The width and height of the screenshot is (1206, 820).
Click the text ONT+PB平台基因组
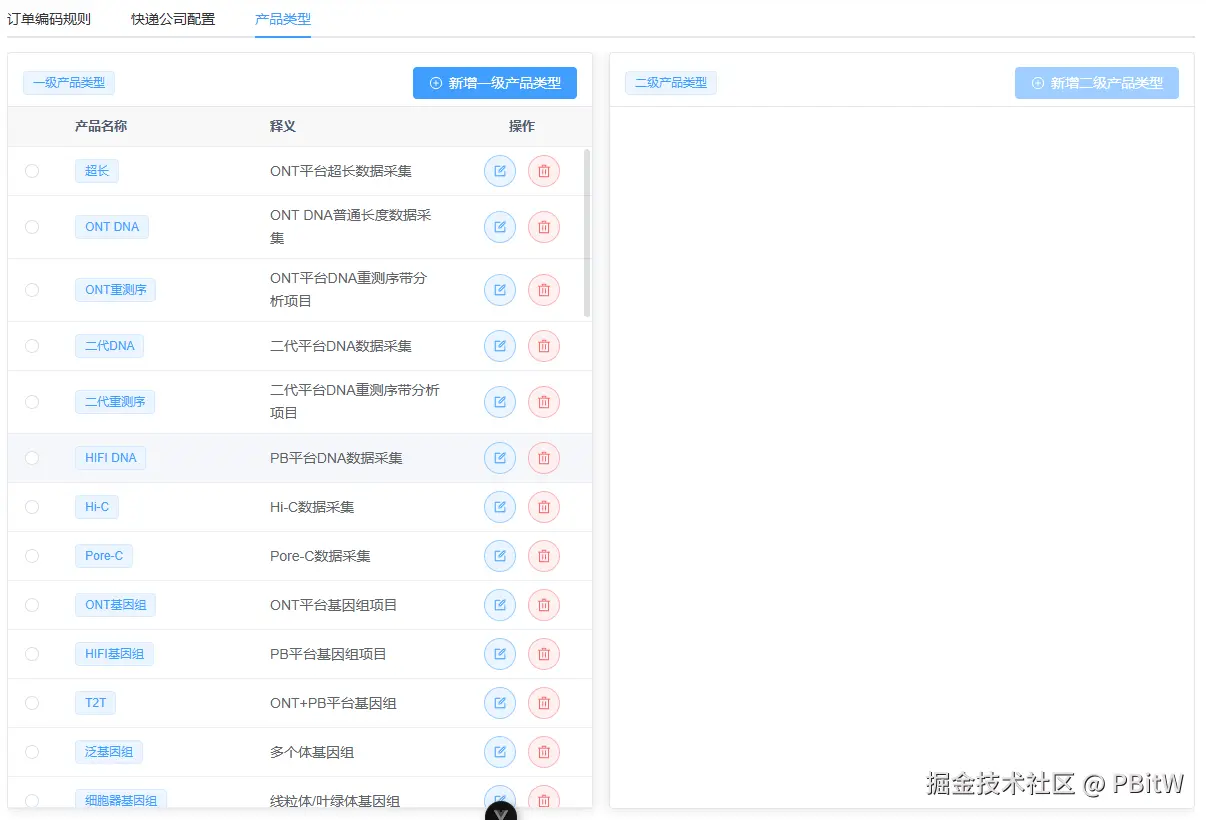[x=333, y=703]
